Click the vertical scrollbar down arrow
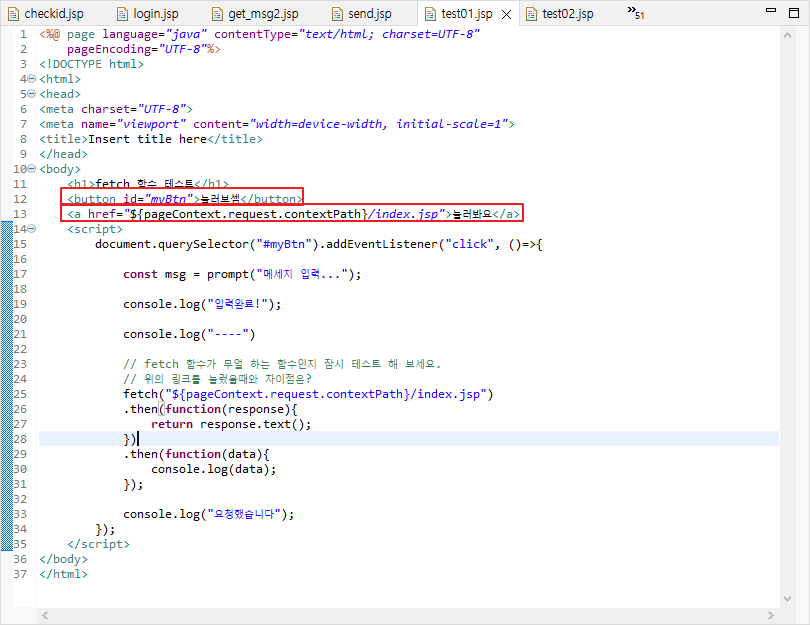 point(787,599)
